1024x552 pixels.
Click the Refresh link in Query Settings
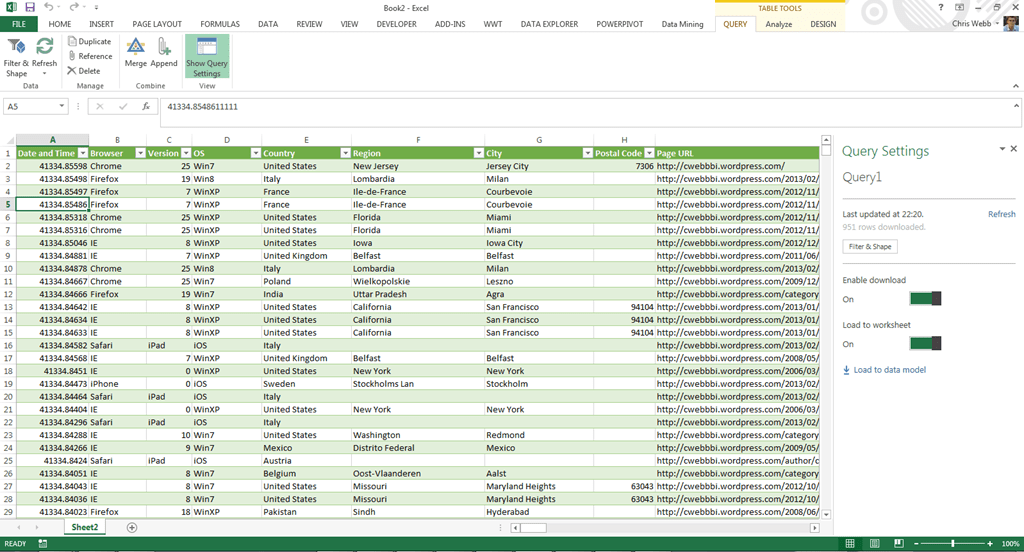pyautogui.click(x=1002, y=214)
